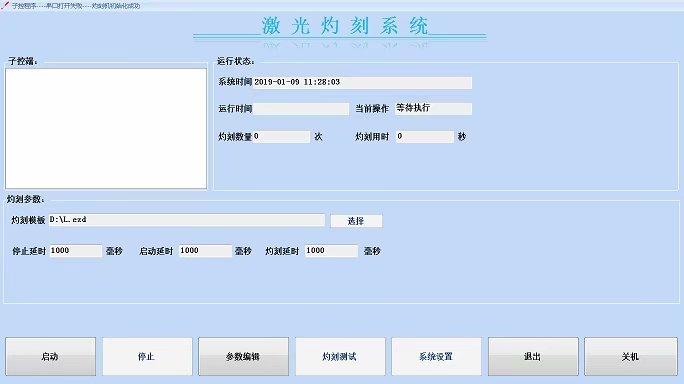
Task: Focus the 灼刻模板 template path field
Action: tap(187, 220)
